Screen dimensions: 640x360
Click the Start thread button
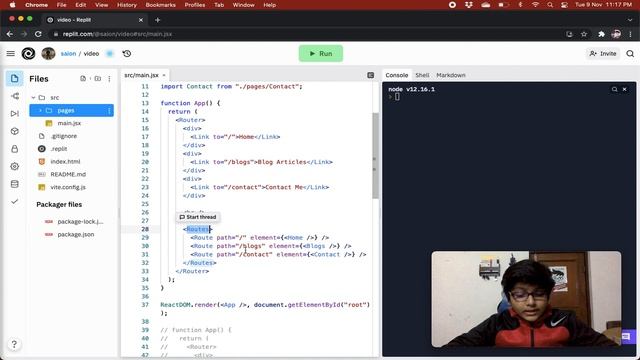coord(198,217)
